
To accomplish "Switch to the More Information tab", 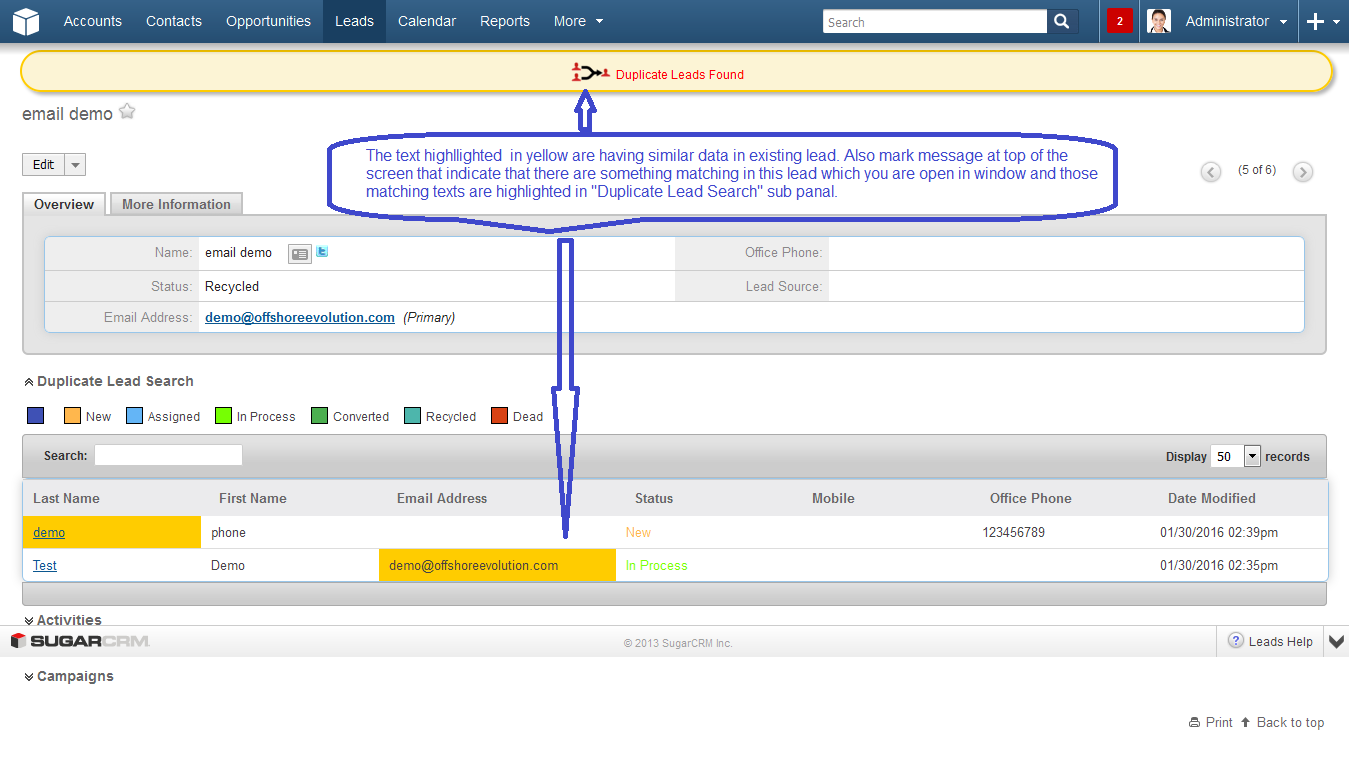I will [x=175, y=203].
